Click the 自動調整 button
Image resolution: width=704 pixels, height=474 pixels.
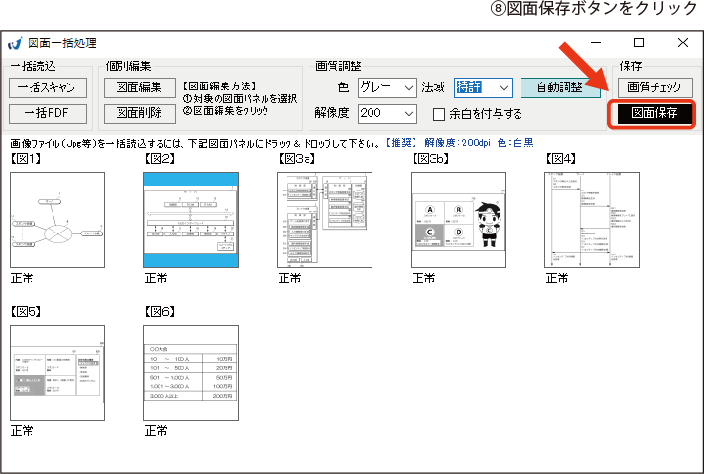pyautogui.click(x=561, y=88)
